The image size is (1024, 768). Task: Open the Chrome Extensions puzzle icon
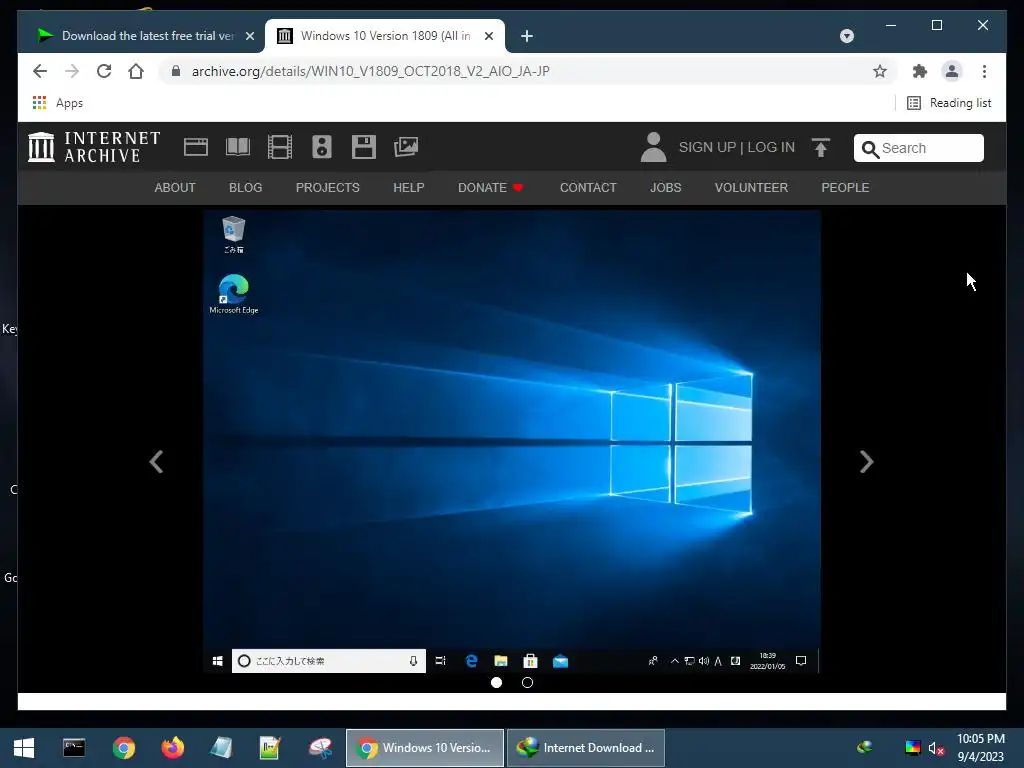point(920,71)
